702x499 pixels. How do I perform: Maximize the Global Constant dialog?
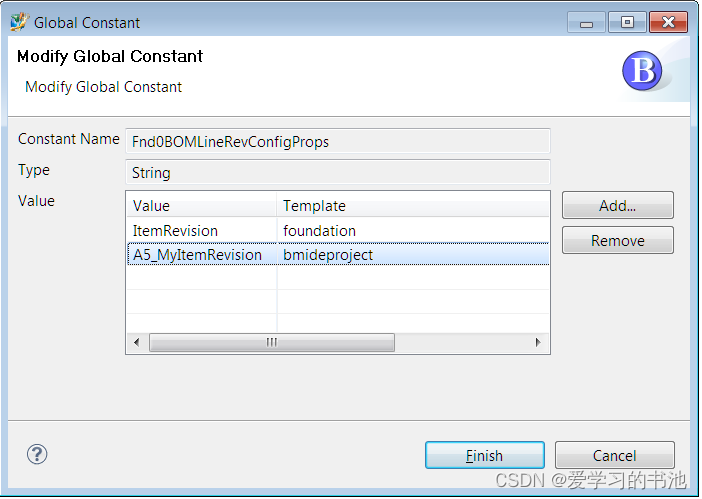click(x=626, y=22)
